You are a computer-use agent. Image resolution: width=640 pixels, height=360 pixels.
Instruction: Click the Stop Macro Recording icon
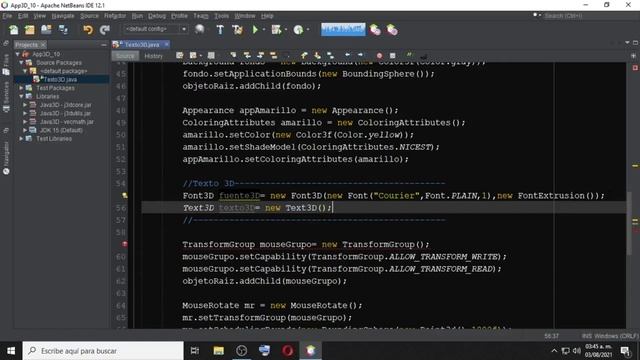392,56
